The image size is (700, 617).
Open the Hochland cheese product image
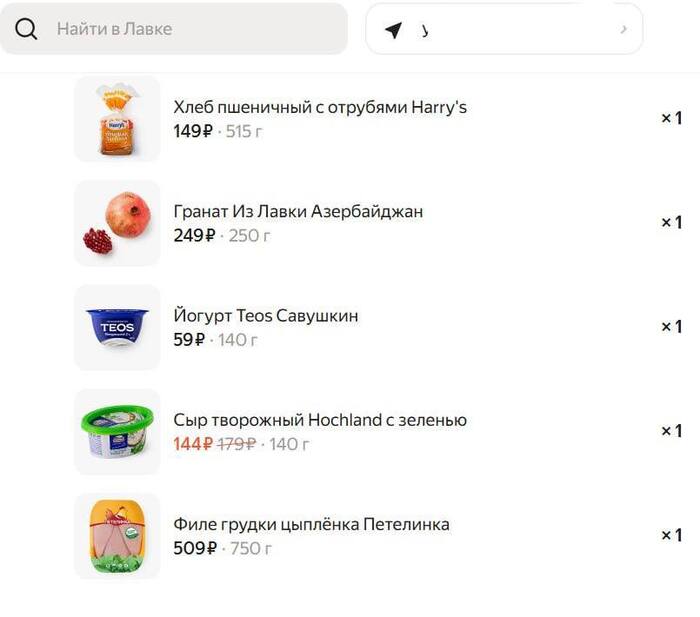(x=117, y=431)
